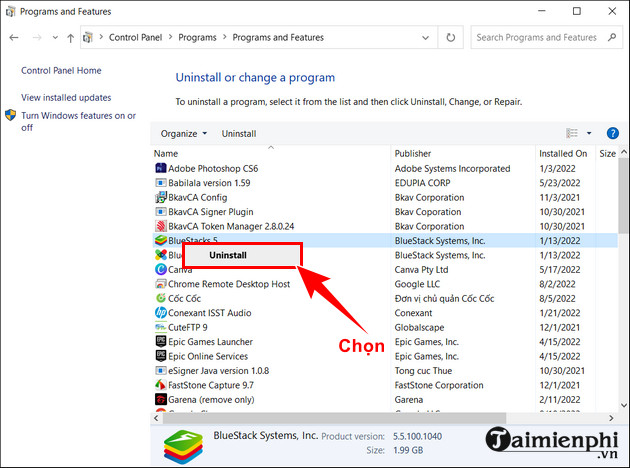Click the eSigner Java version icon
This screenshot has height=468, width=630.
click(161, 370)
